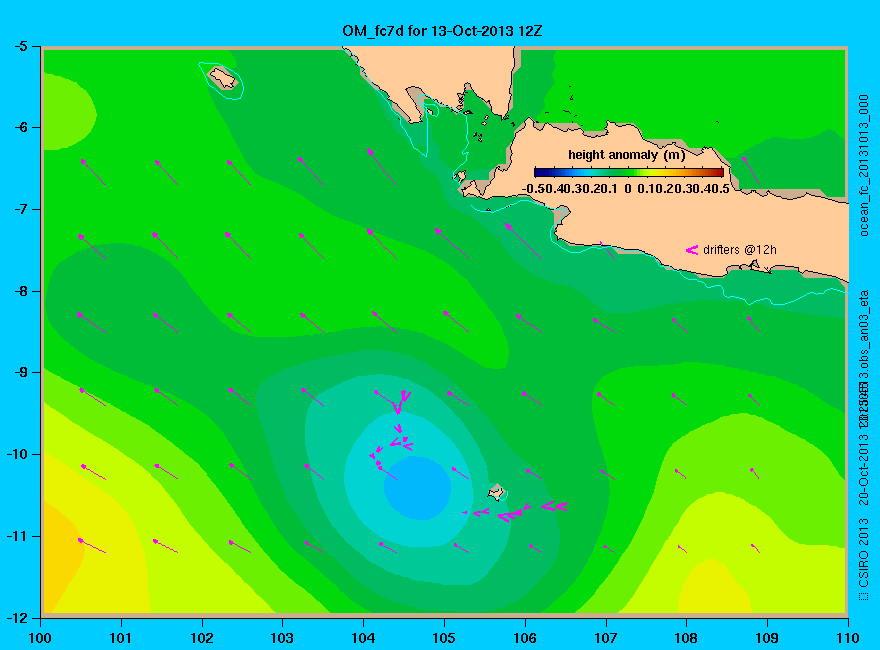This screenshot has height=650, width=880.
Task: Click the x-axis label "100"
Action: point(40,638)
